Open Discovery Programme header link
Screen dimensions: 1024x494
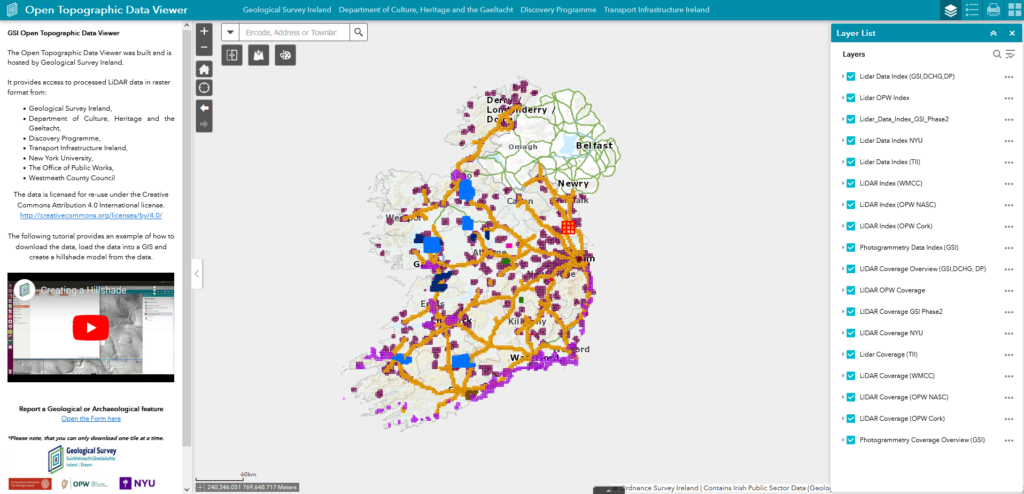(558, 10)
